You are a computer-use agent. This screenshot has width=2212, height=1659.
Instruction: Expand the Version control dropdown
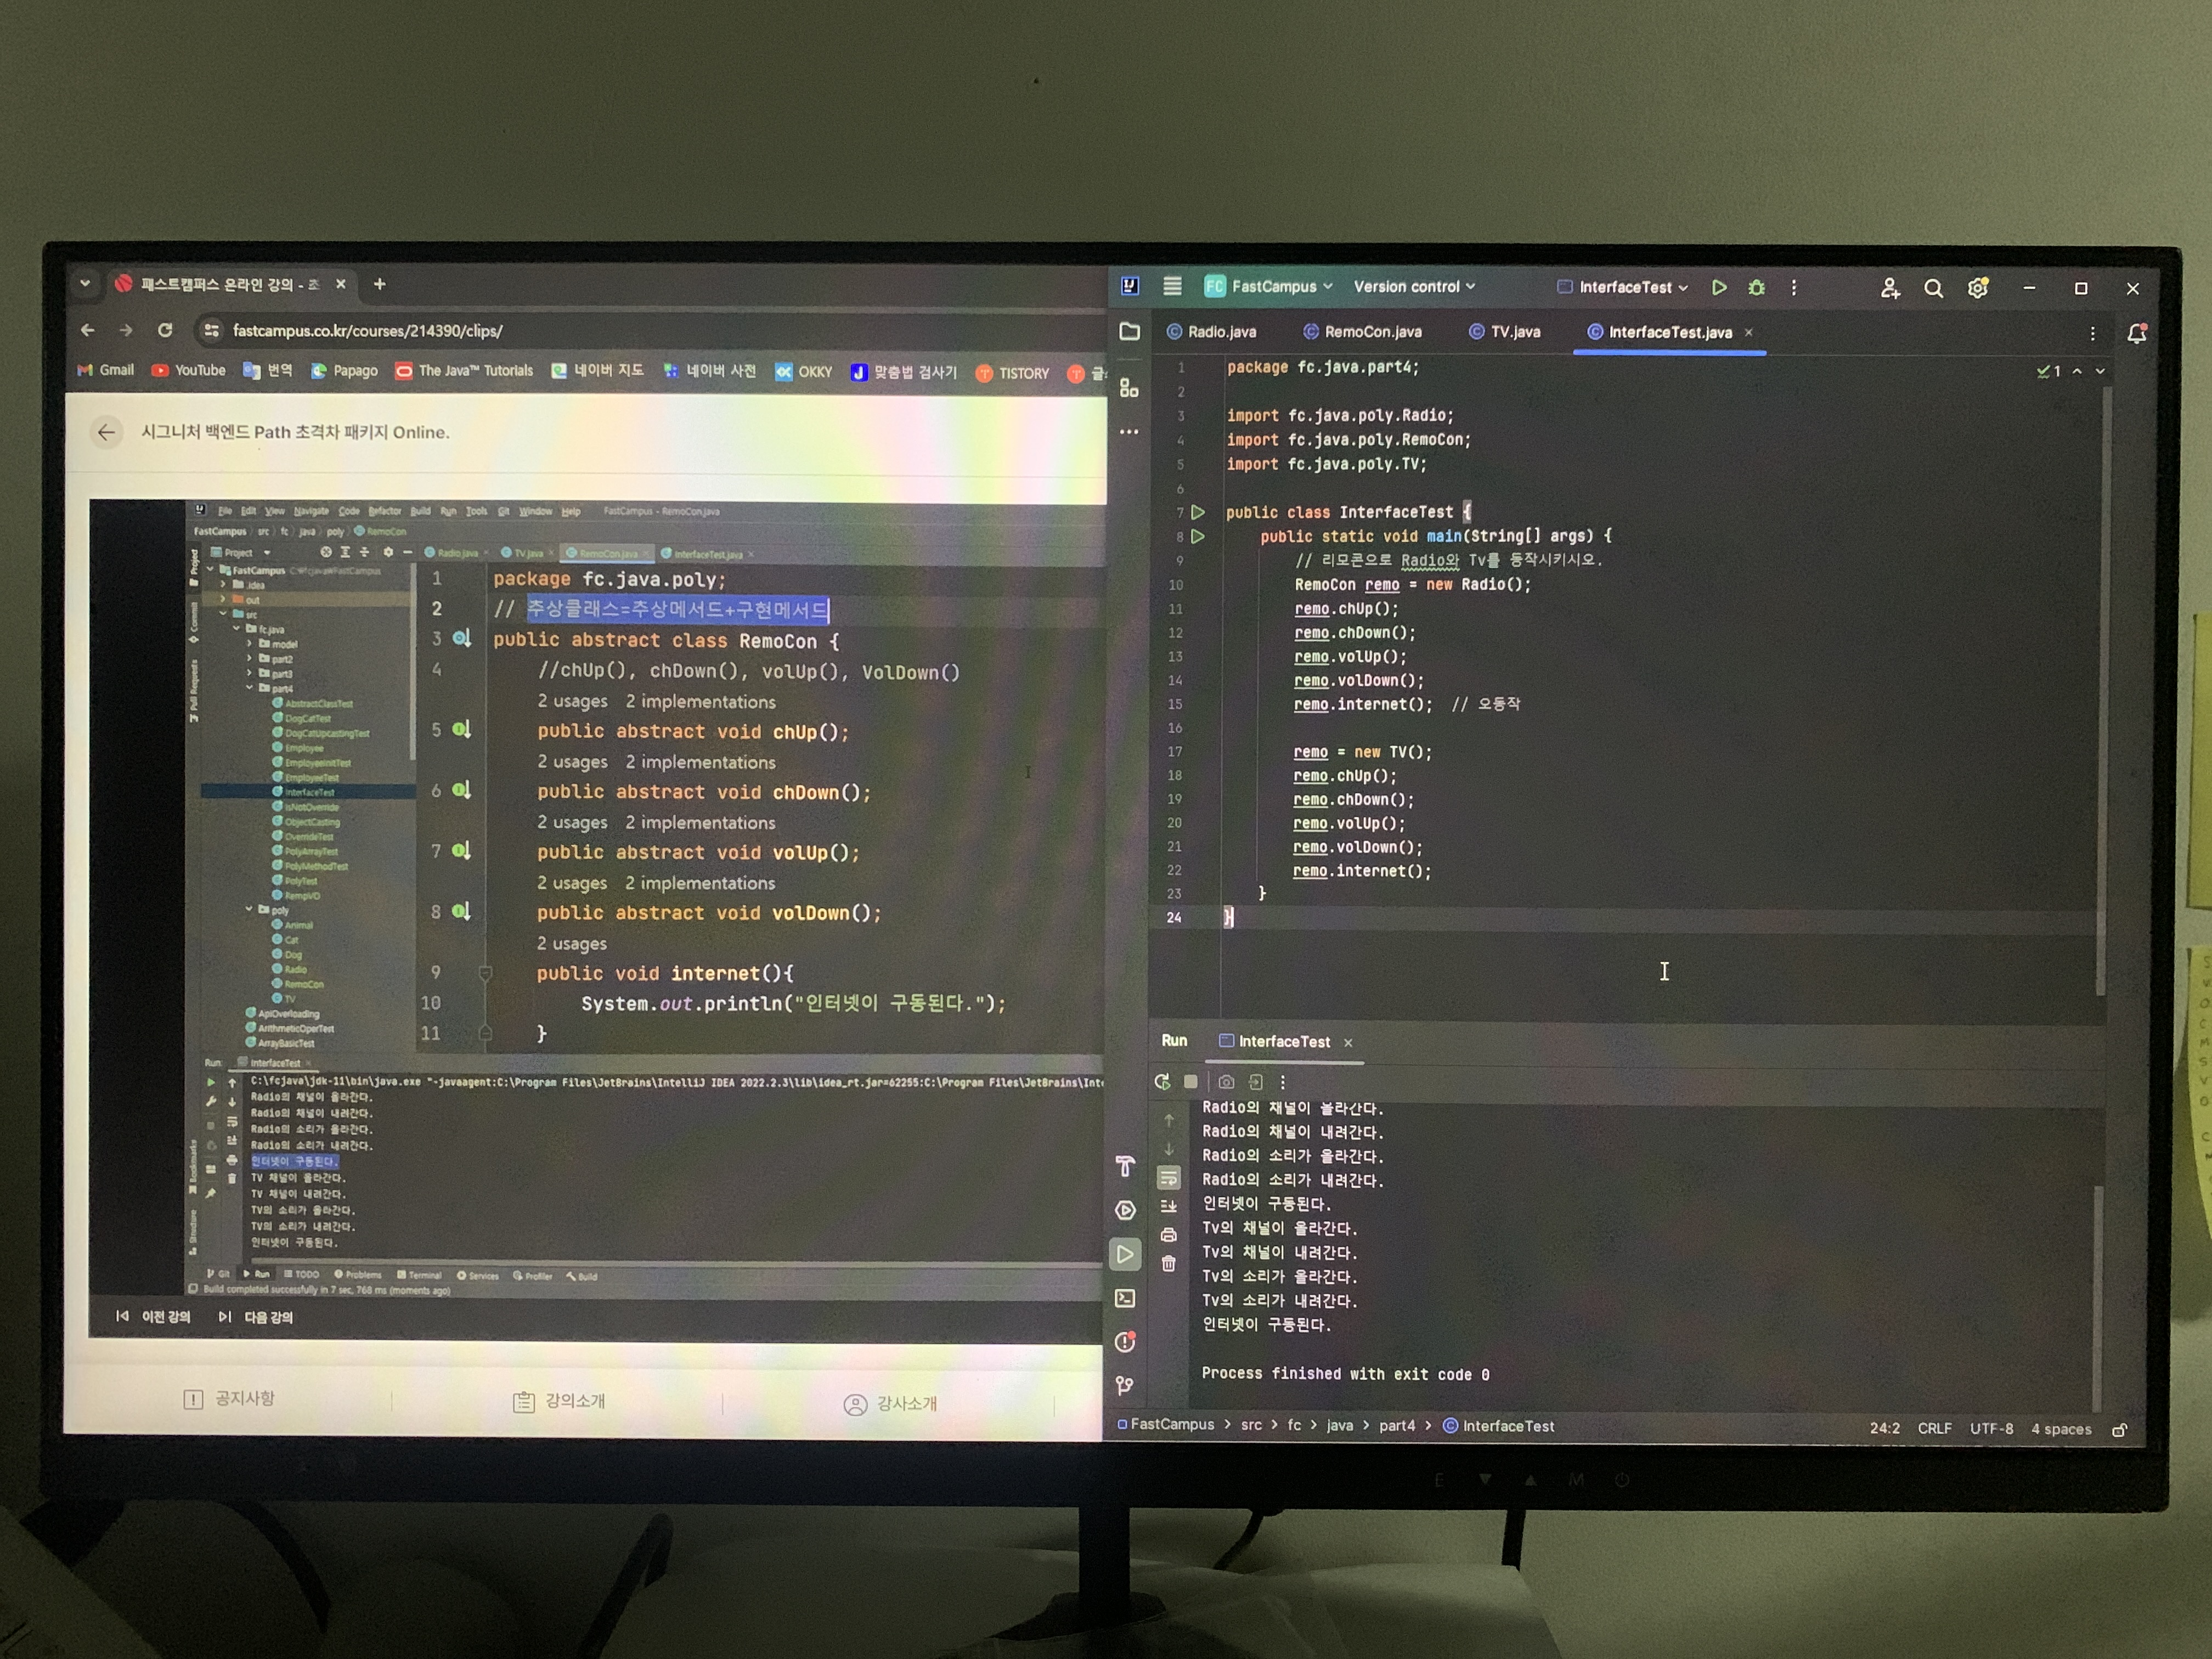tap(1413, 287)
